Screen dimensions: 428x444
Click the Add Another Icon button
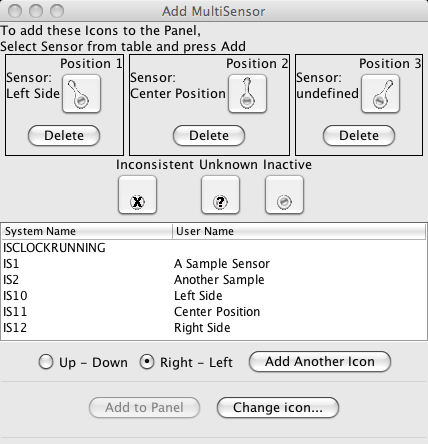pos(320,362)
